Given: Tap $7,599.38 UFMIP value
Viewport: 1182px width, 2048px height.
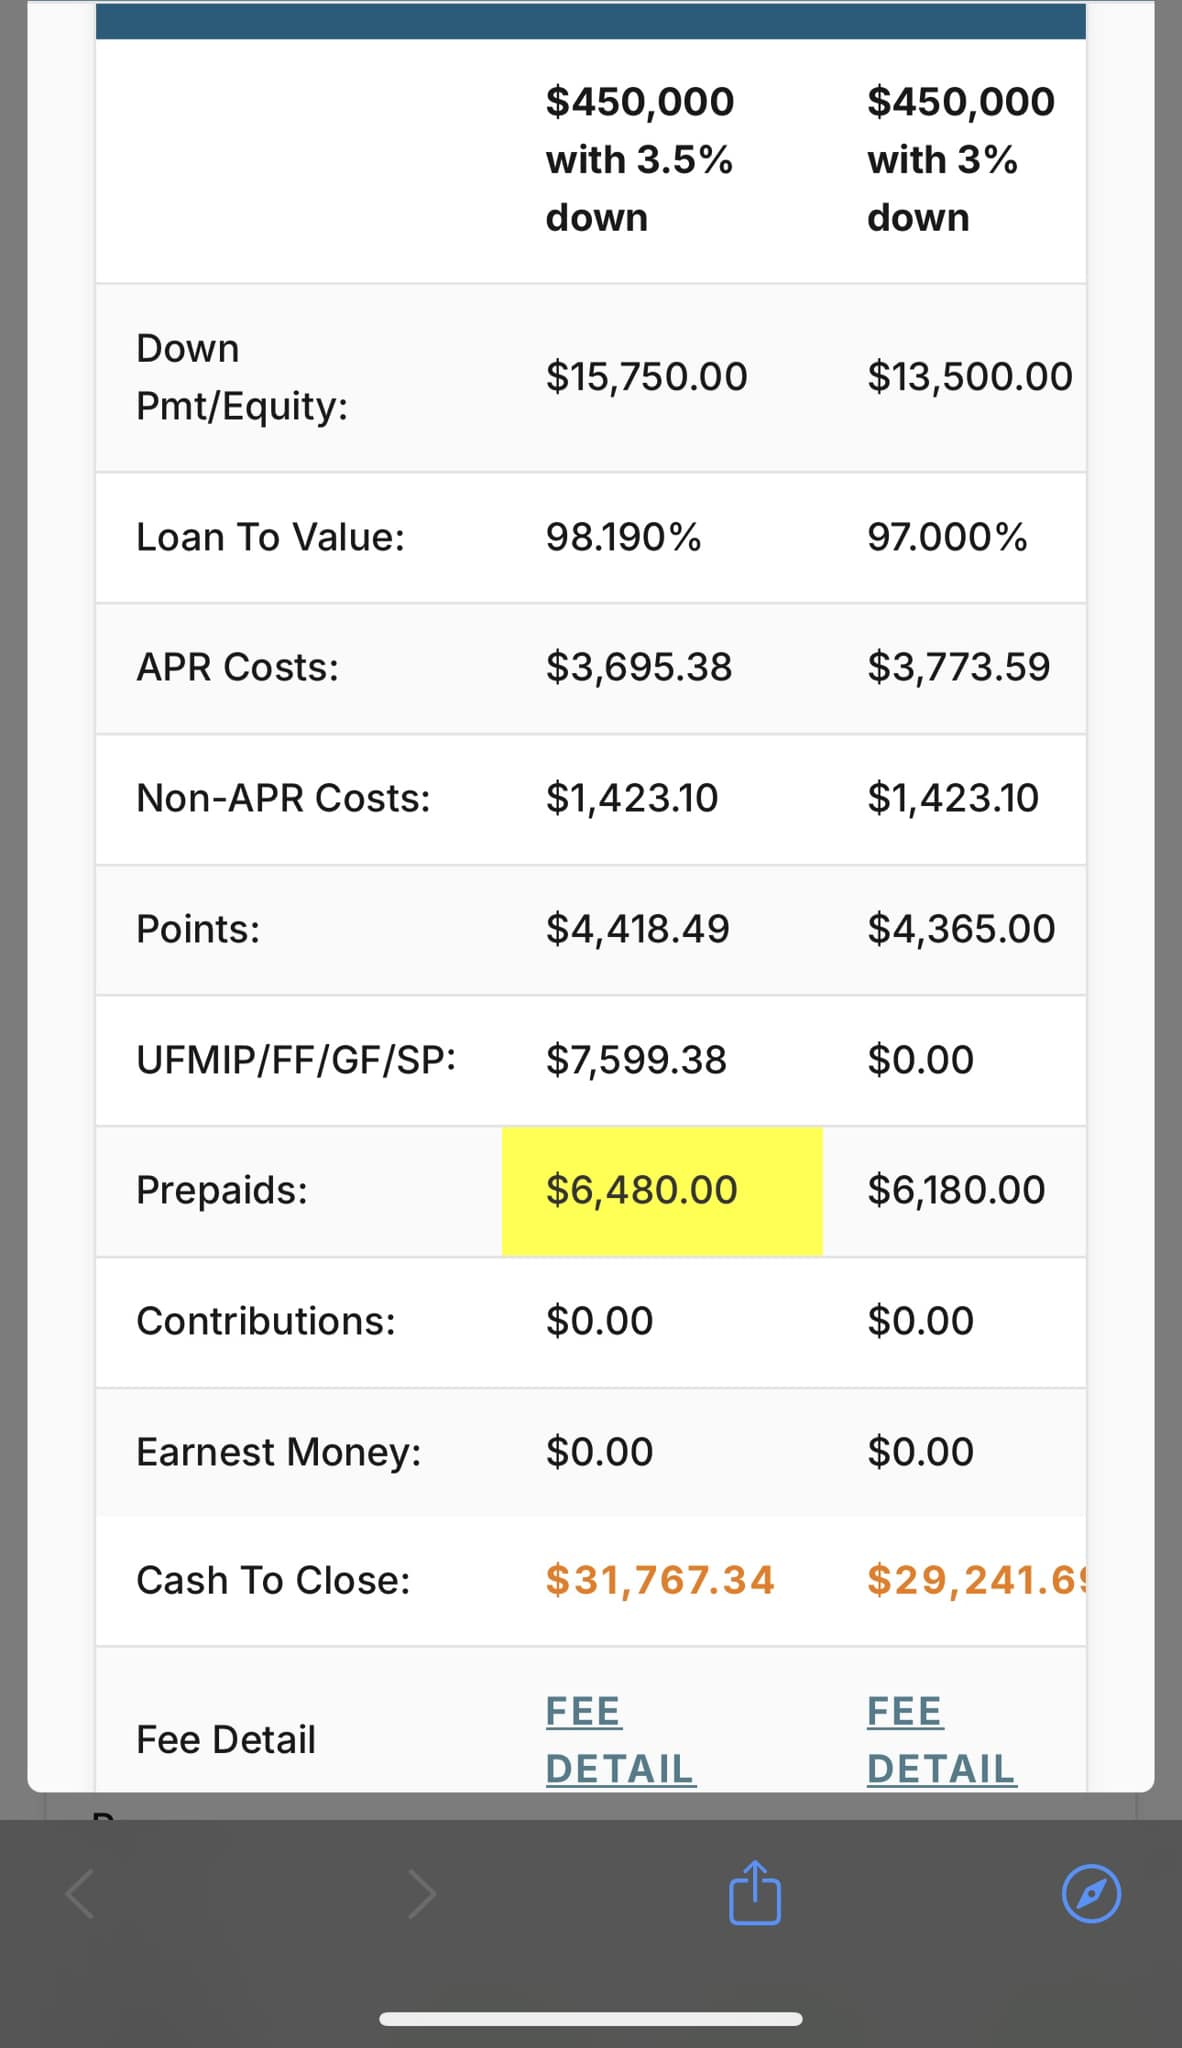Looking at the screenshot, I should click(x=636, y=1060).
